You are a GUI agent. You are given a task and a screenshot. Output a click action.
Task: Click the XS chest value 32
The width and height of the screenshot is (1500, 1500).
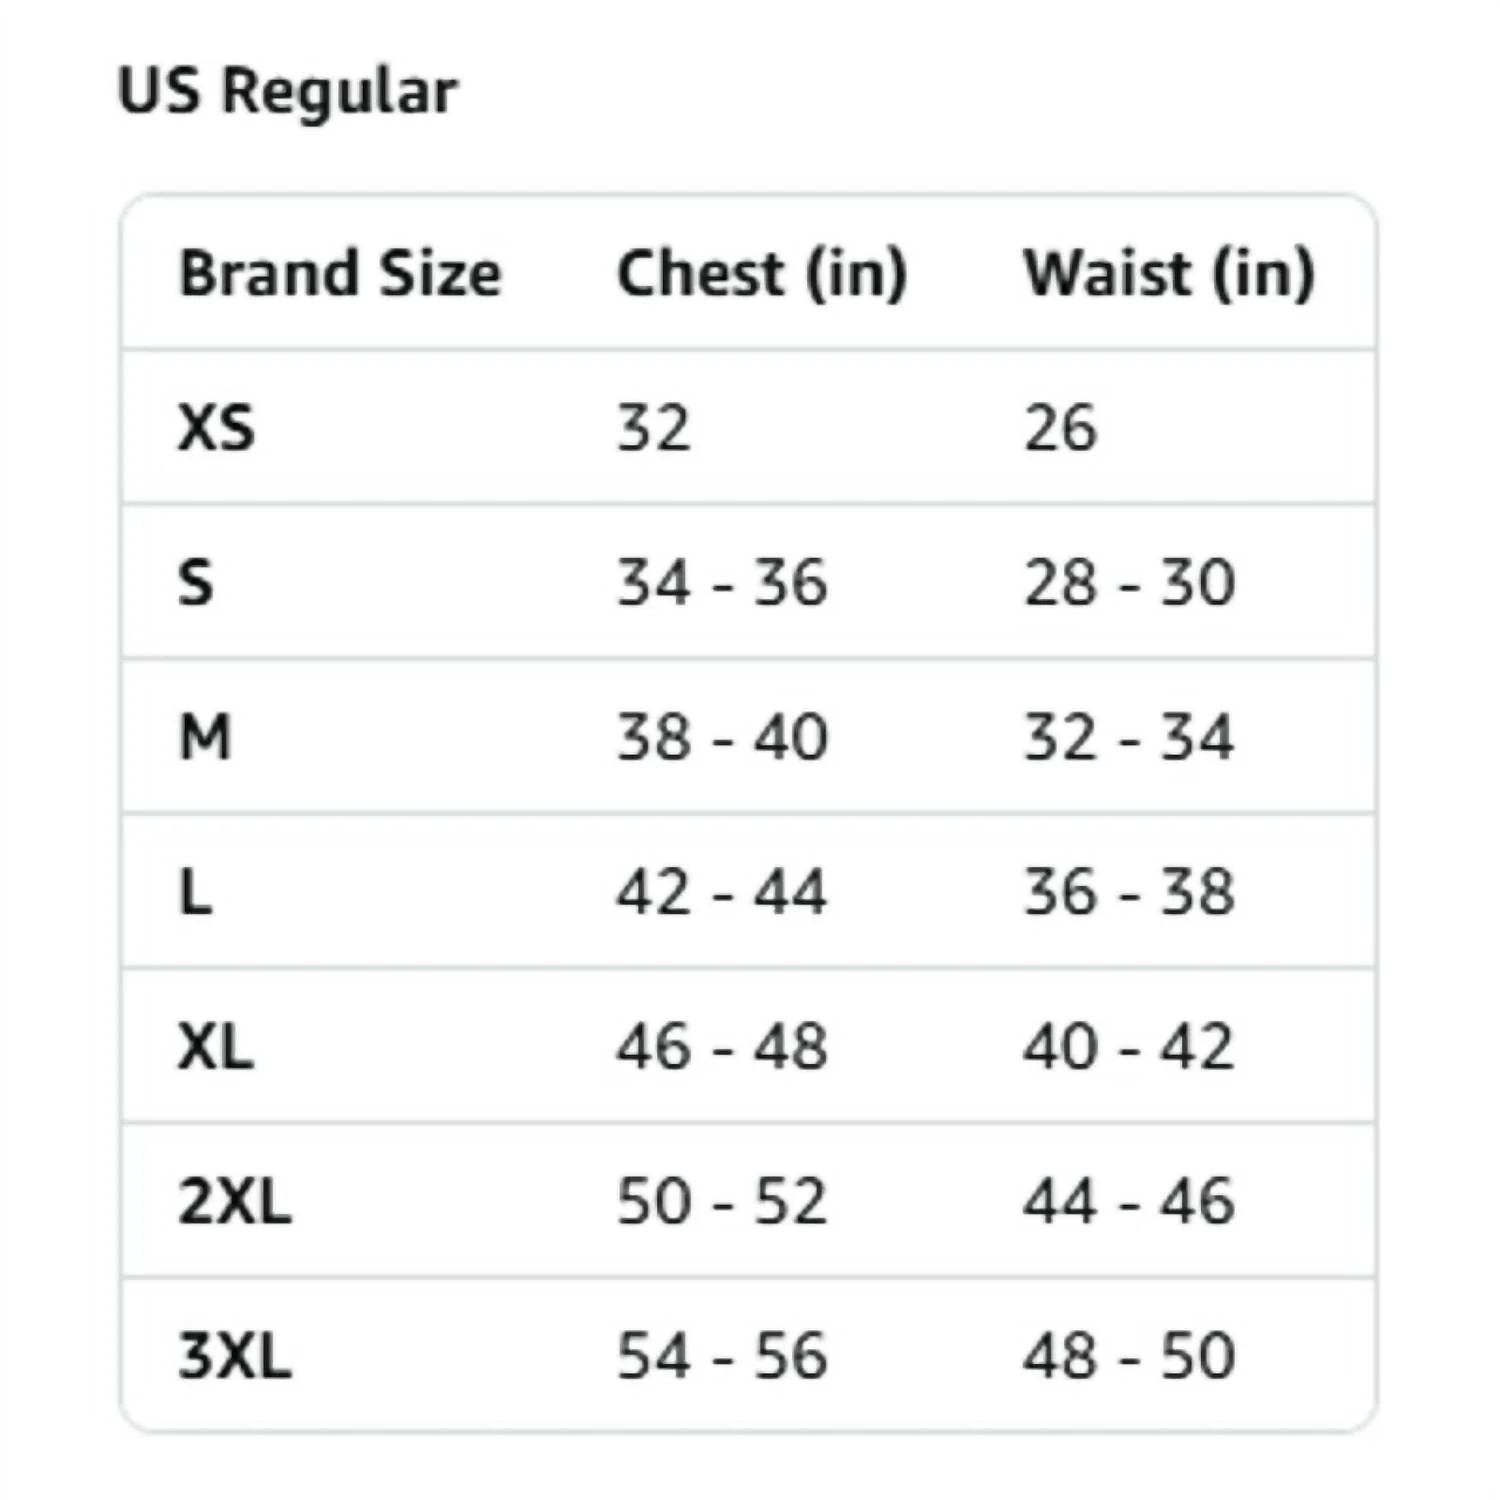(x=653, y=428)
